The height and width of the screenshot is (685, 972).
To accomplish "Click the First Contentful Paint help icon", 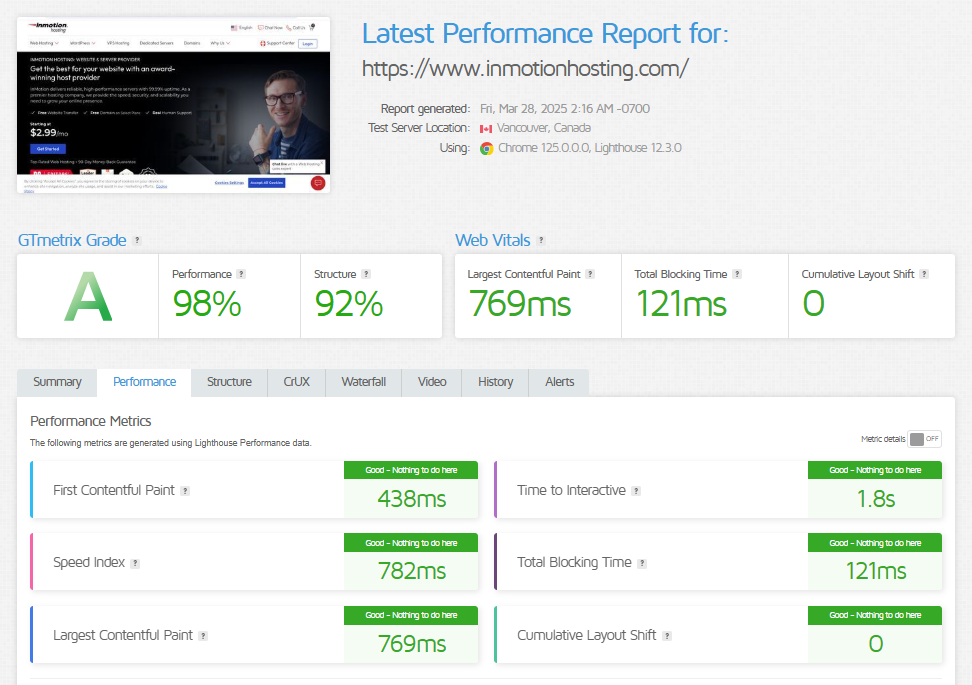I will 185,491.
